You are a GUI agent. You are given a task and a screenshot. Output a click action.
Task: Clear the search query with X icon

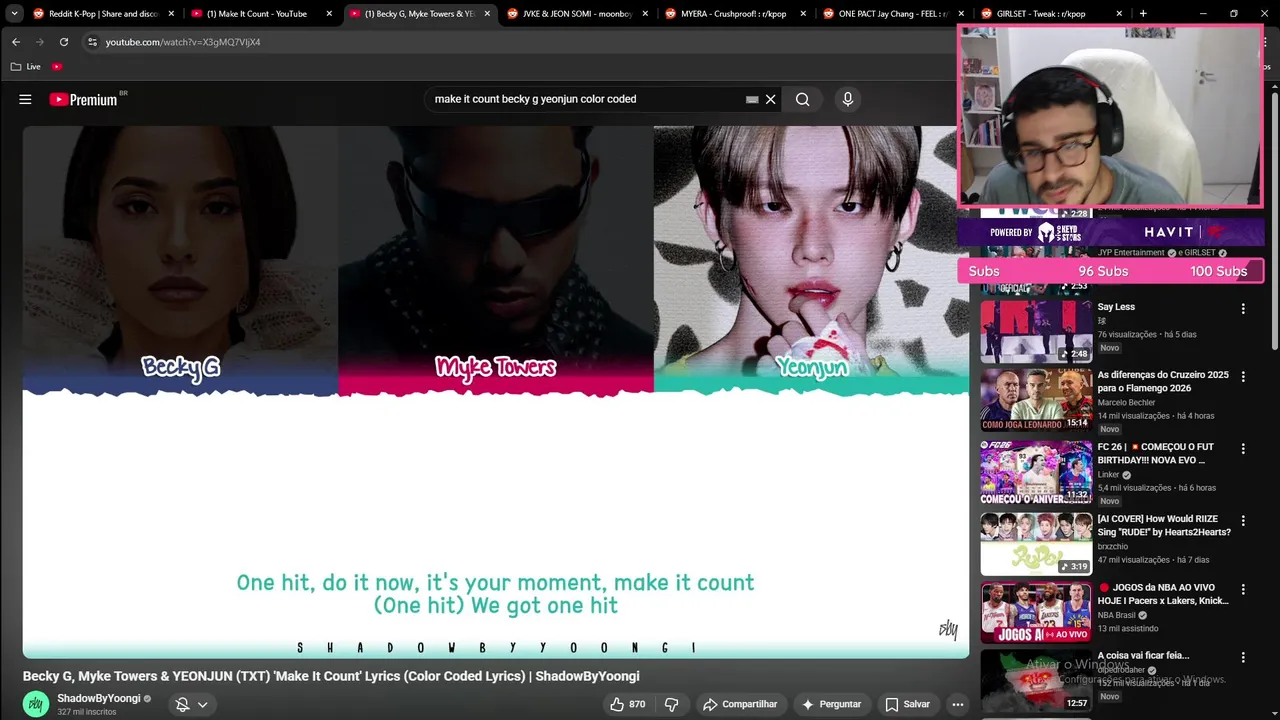[x=770, y=99]
